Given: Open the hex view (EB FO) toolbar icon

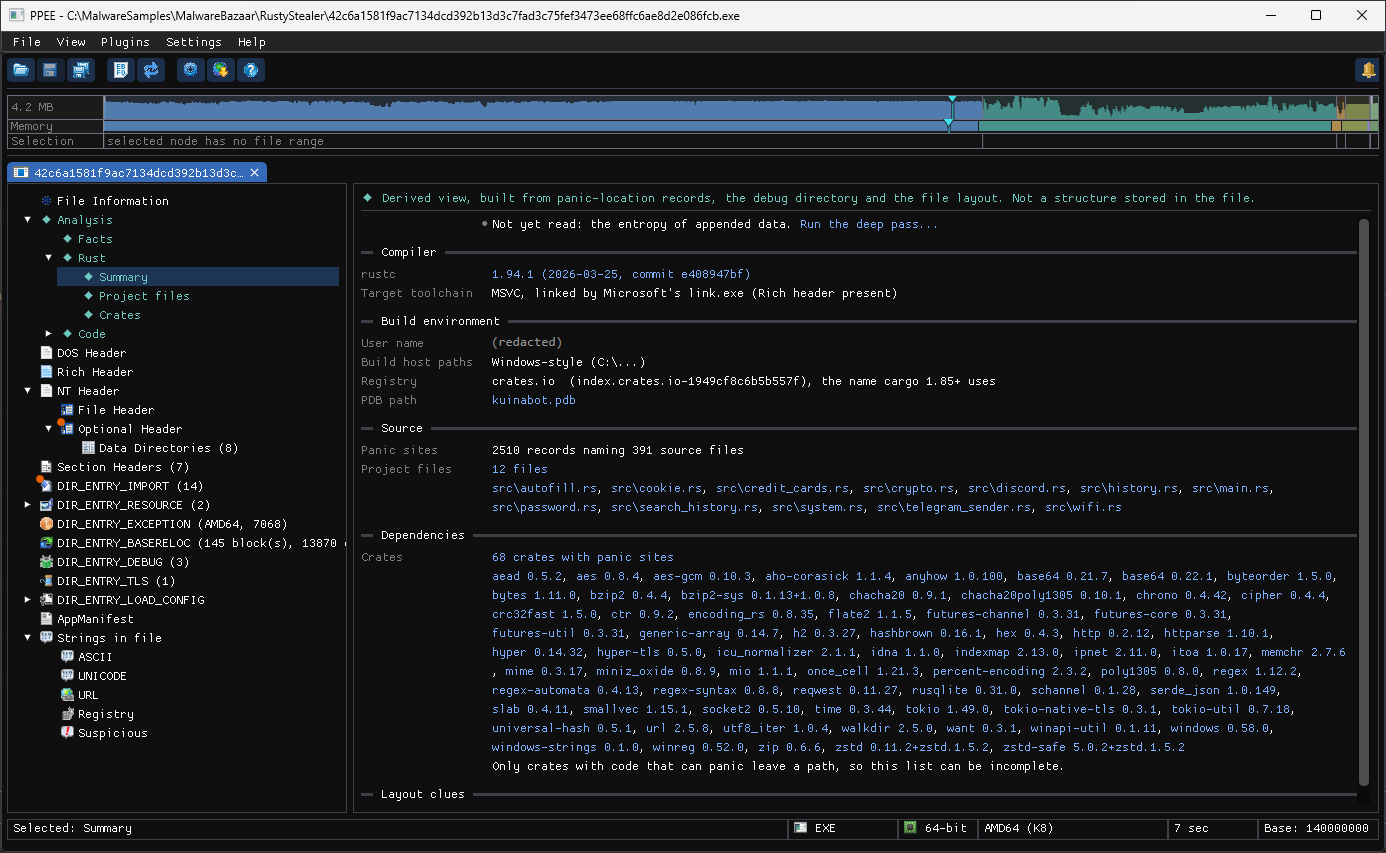Looking at the screenshot, I should click(x=121, y=70).
